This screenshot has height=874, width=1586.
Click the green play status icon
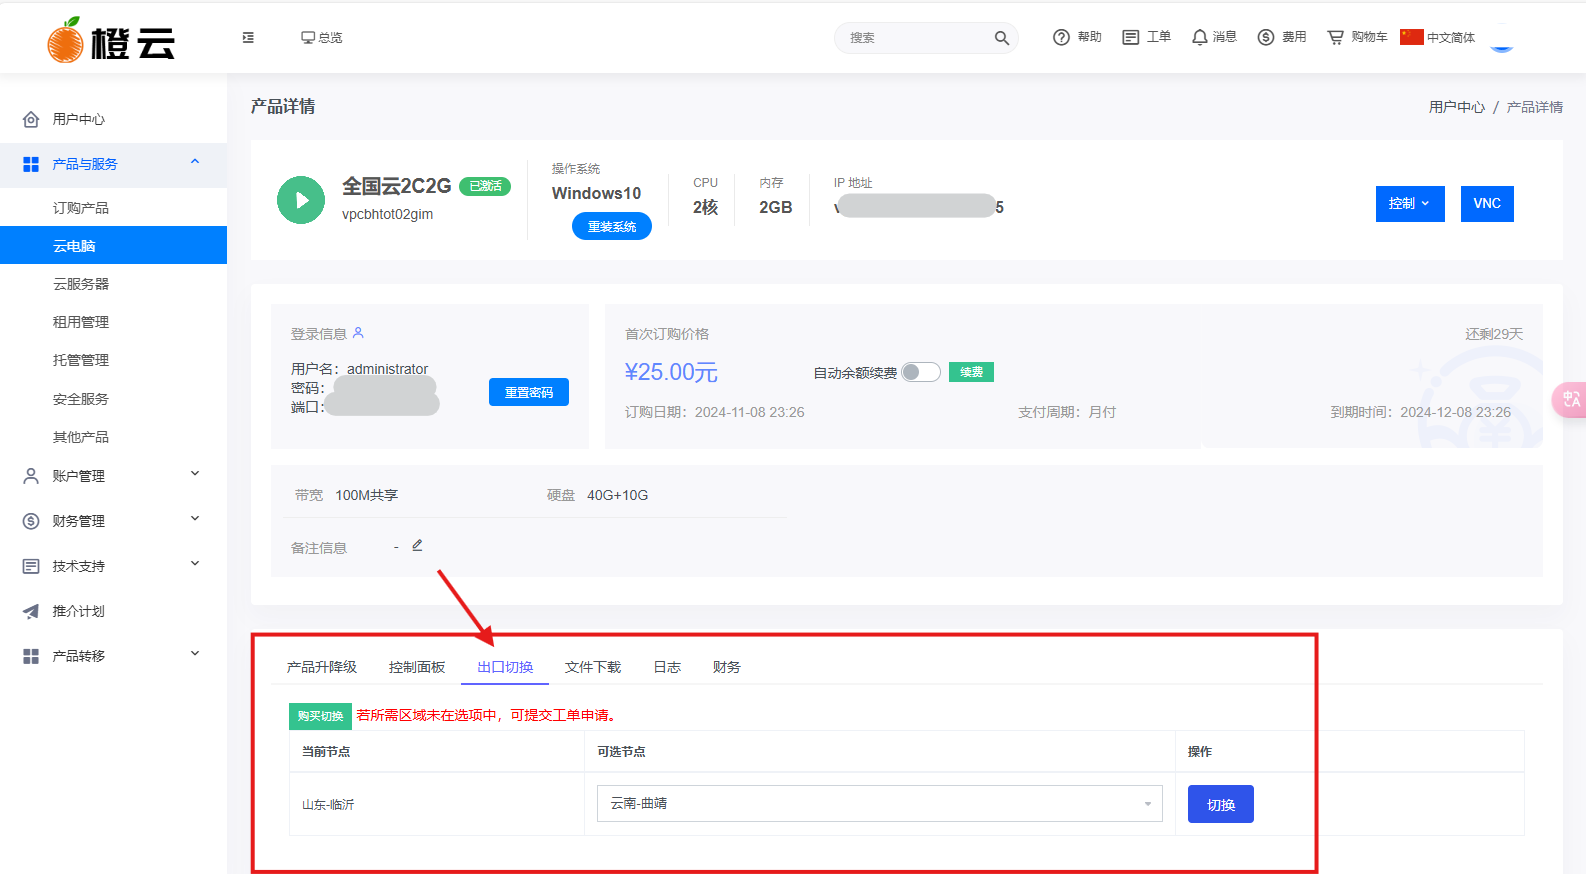pyautogui.click(x=301, y=200)
